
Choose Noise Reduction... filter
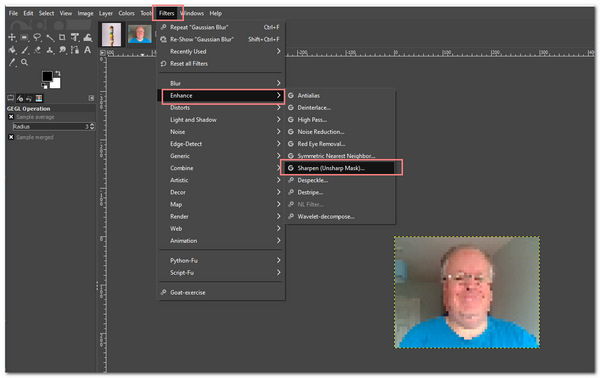(340, 132)
